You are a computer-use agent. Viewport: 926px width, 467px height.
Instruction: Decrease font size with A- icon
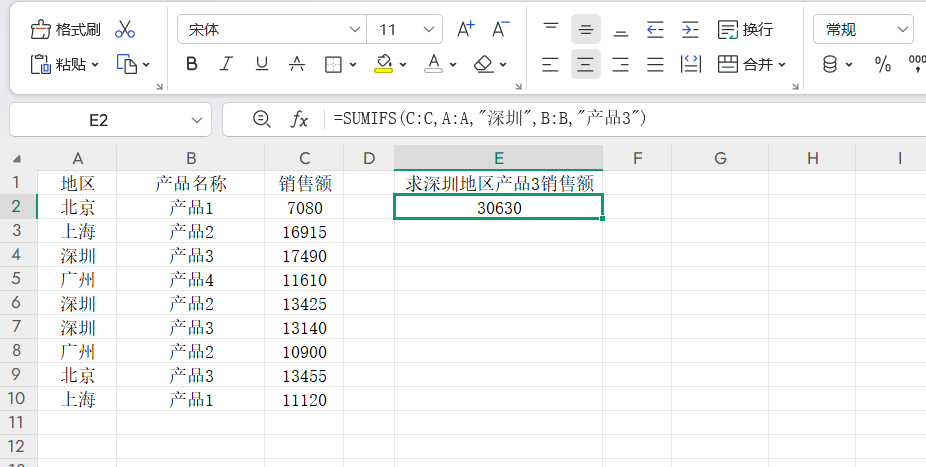click(502, 29)
